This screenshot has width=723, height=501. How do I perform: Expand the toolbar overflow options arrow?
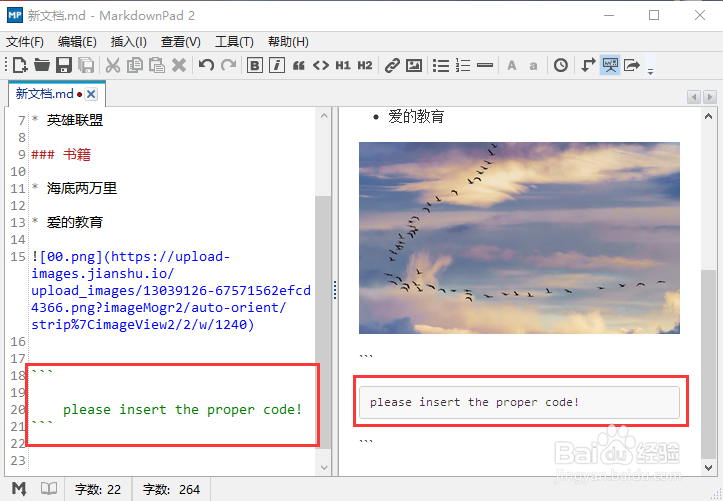click(x=651, y=71)
